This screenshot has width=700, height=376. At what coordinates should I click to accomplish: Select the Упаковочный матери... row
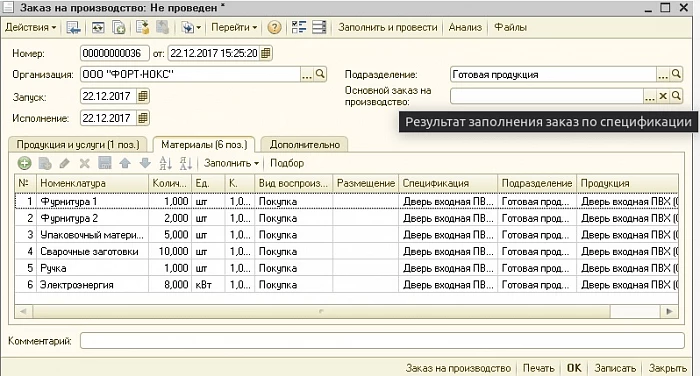tap(346, 234)
